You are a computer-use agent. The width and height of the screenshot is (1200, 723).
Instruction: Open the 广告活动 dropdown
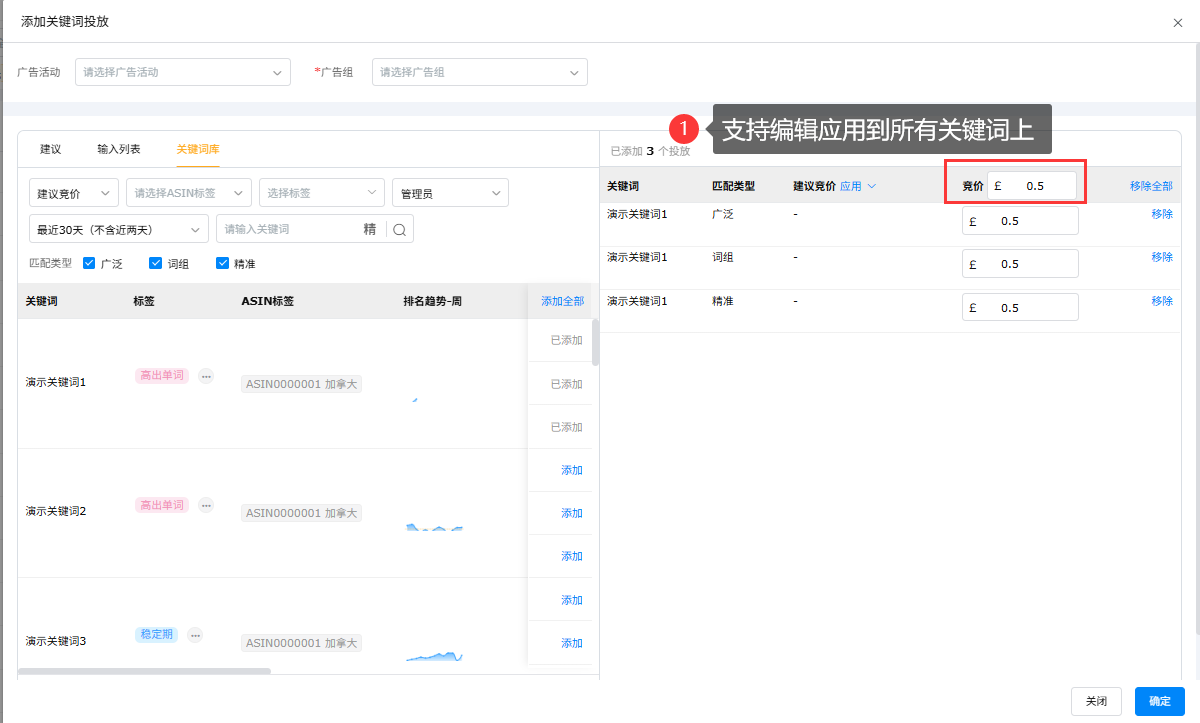[182, 72]
